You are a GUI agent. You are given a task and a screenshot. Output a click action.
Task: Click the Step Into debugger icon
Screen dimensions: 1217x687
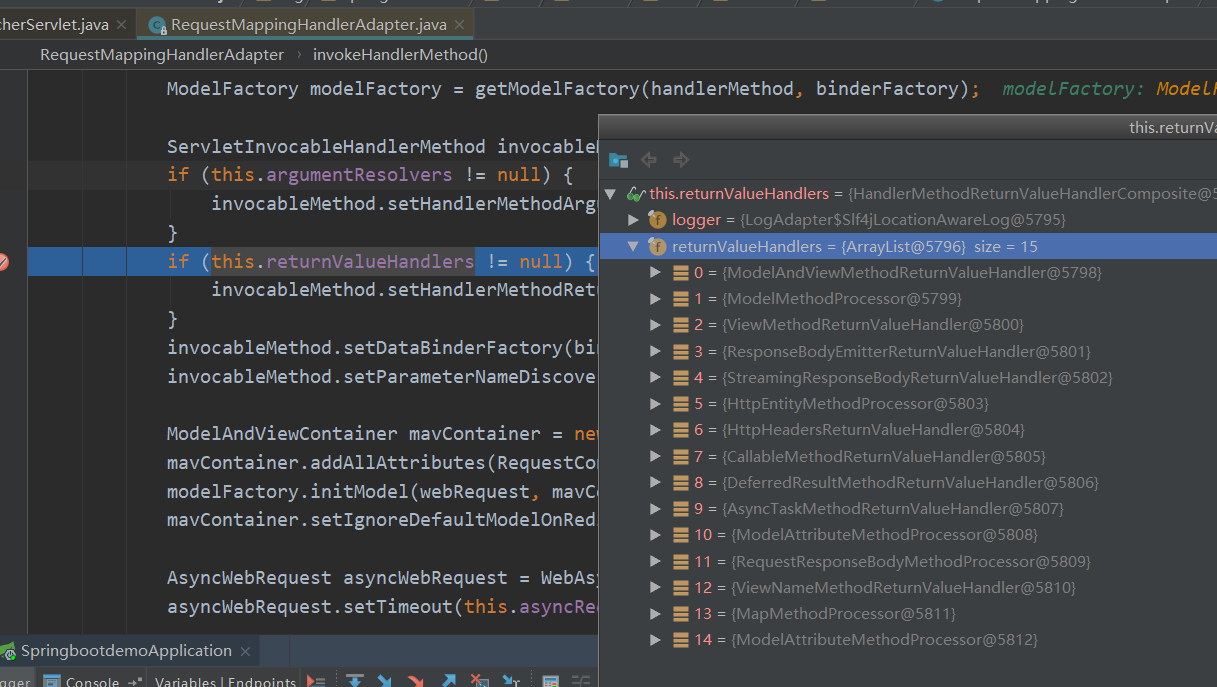[385, 681]
